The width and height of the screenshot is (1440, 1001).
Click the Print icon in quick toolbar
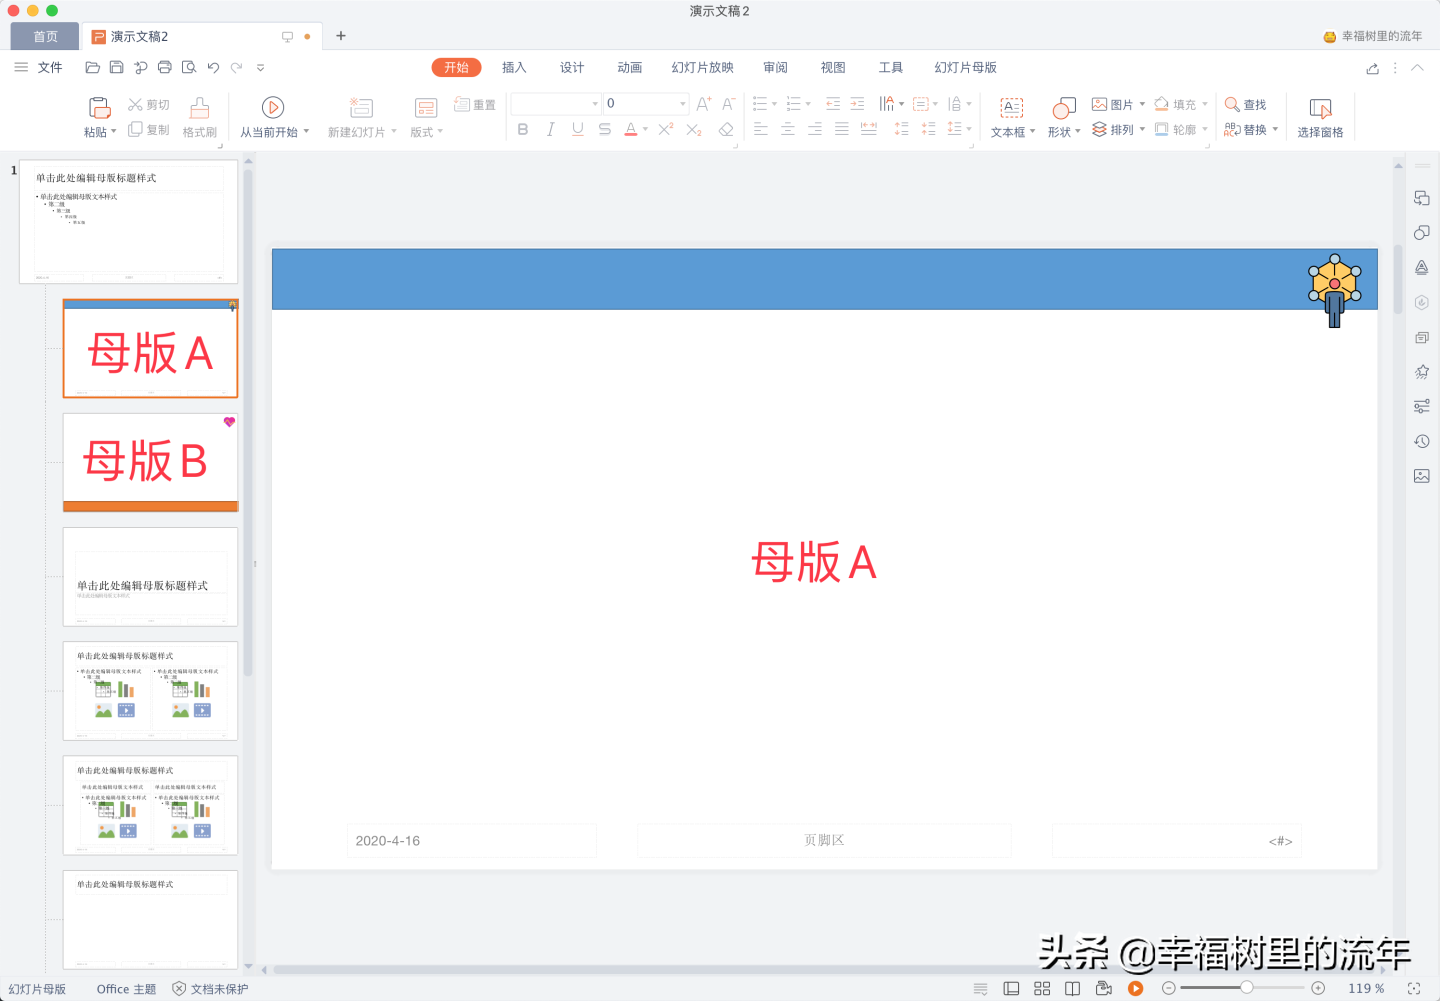[165, 68]
